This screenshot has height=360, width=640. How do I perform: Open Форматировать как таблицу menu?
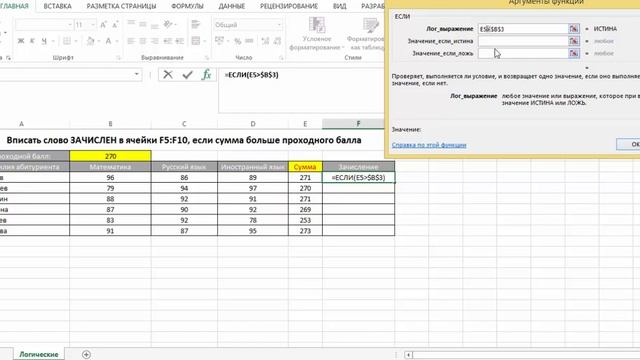(365, 34)
